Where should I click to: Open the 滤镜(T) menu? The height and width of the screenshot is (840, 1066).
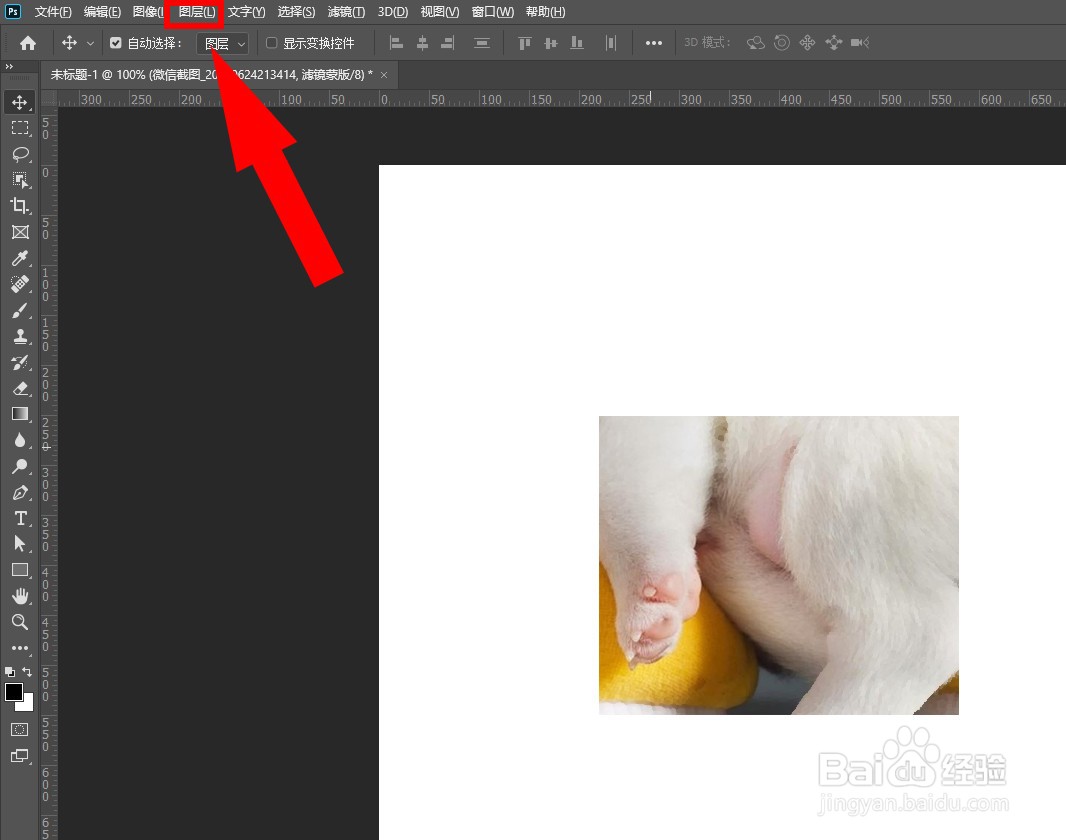(346, 12)
